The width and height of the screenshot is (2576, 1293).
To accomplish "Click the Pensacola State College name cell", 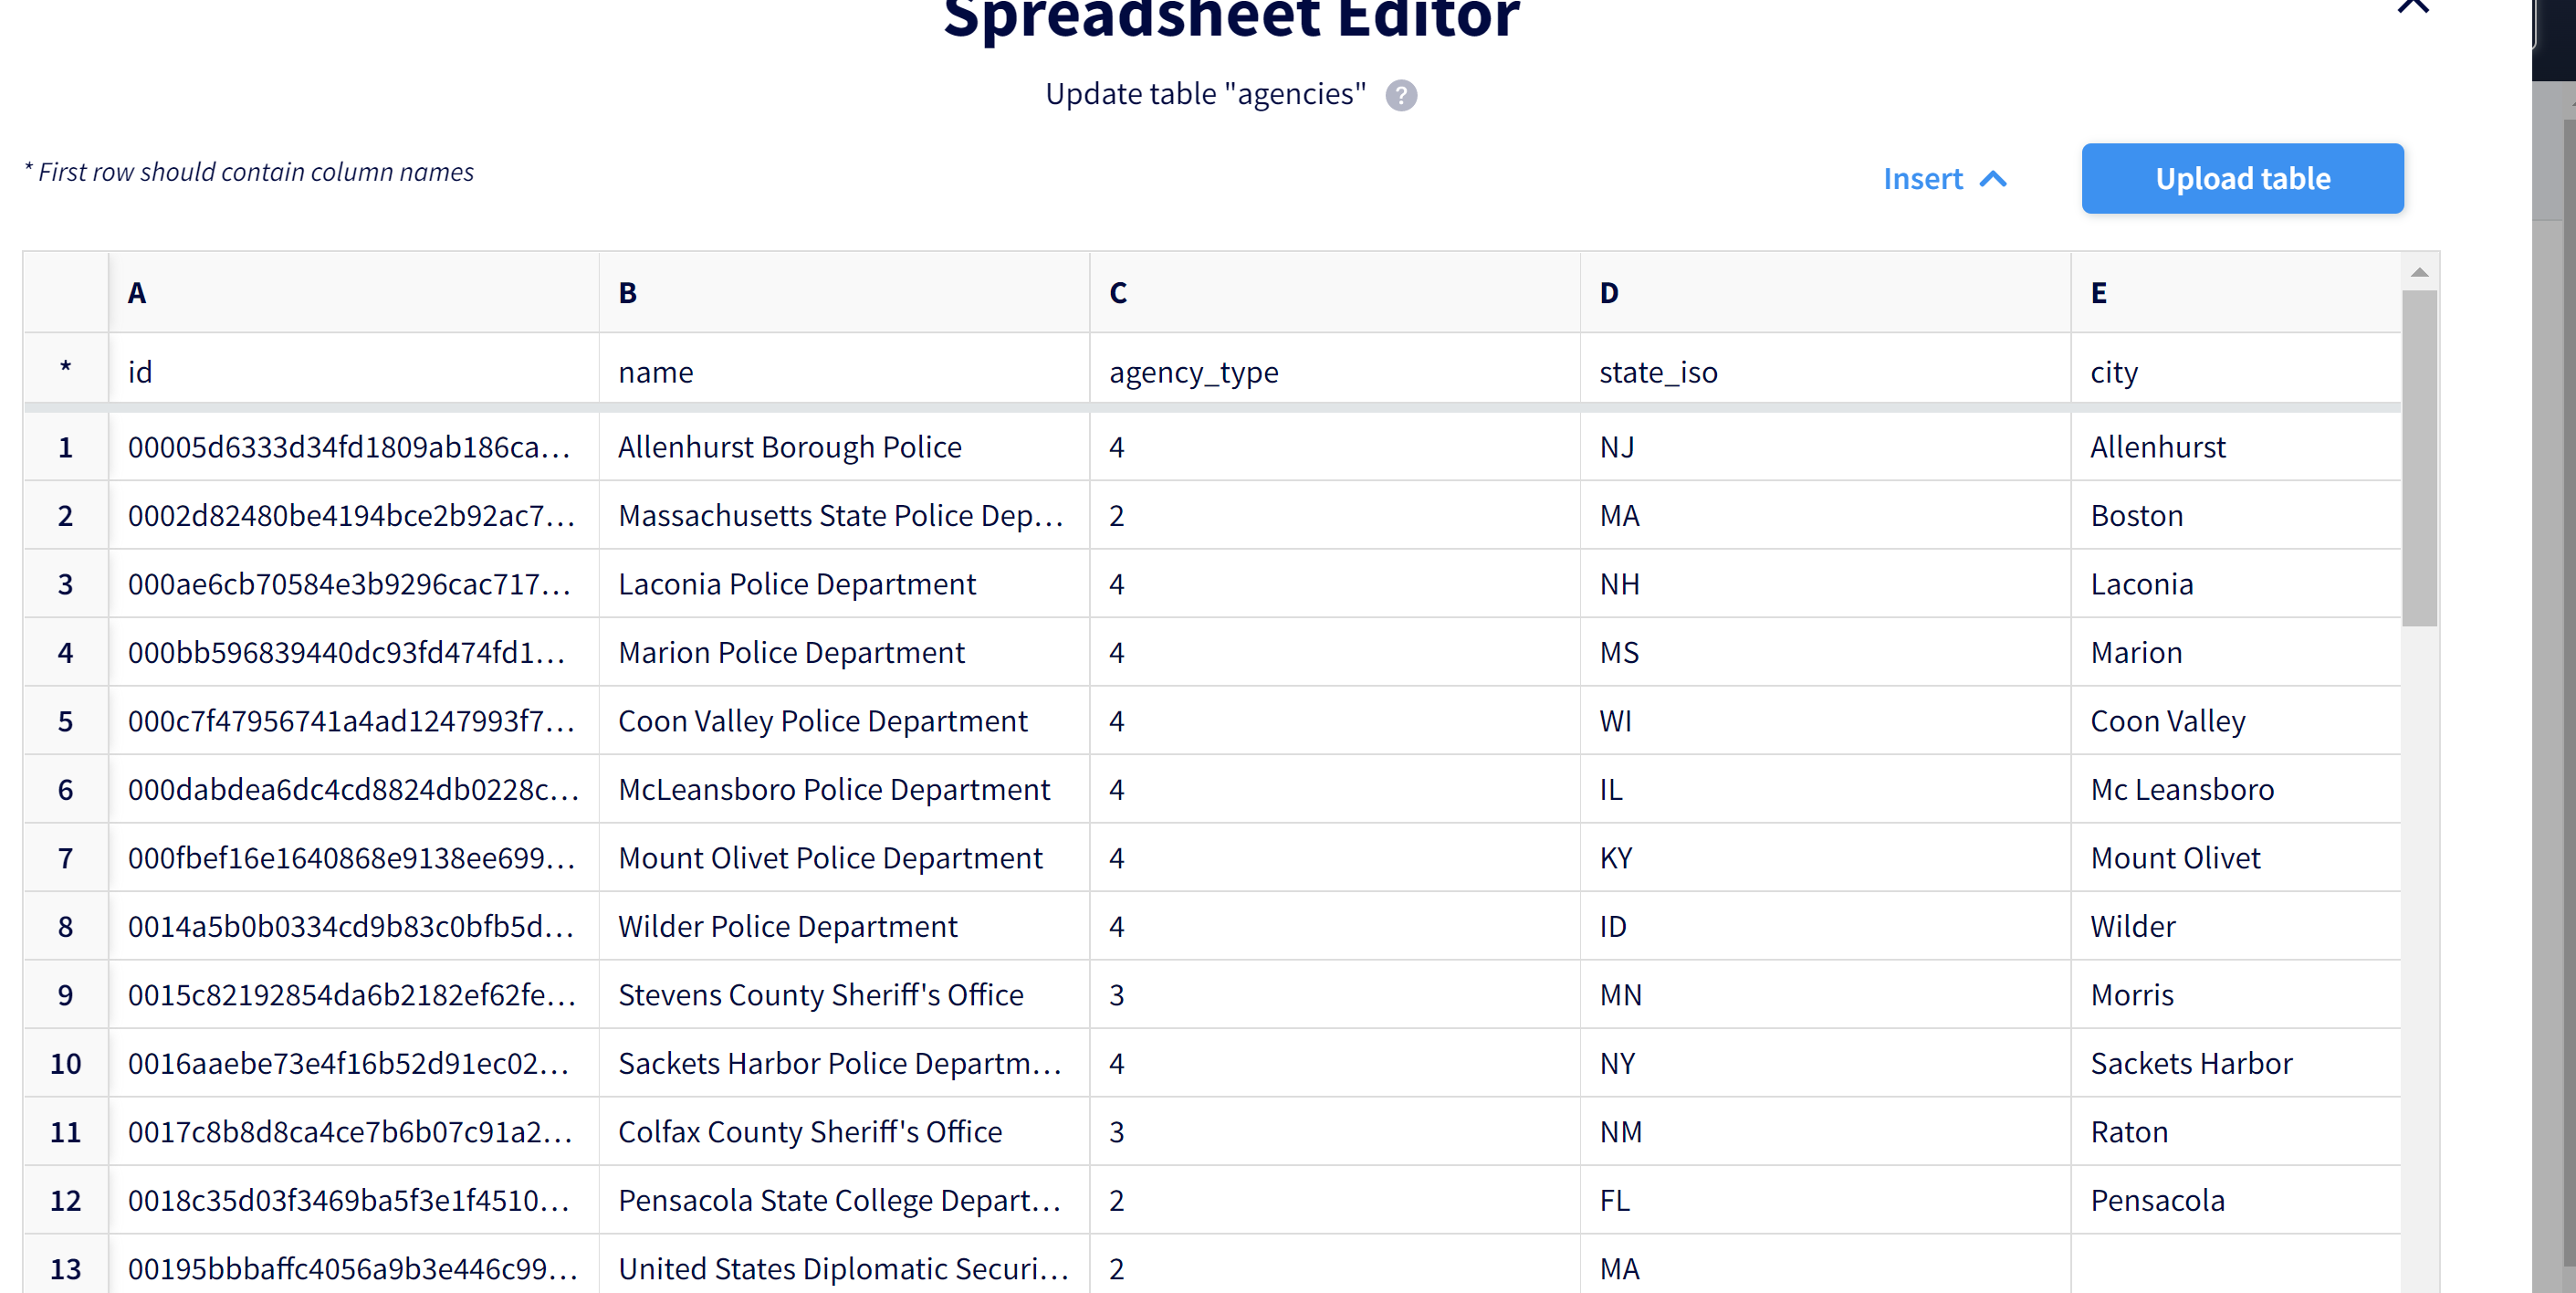I will point(844,1200).
